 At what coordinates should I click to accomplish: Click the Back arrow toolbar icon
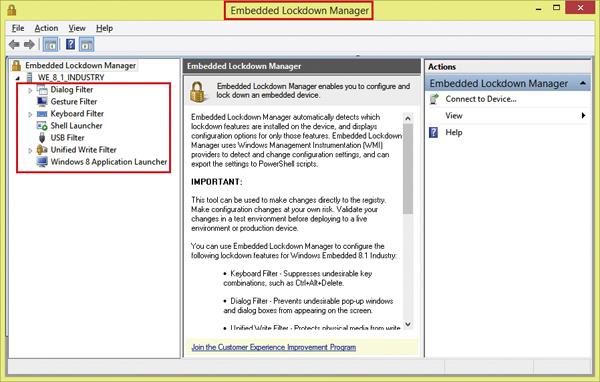14,45
